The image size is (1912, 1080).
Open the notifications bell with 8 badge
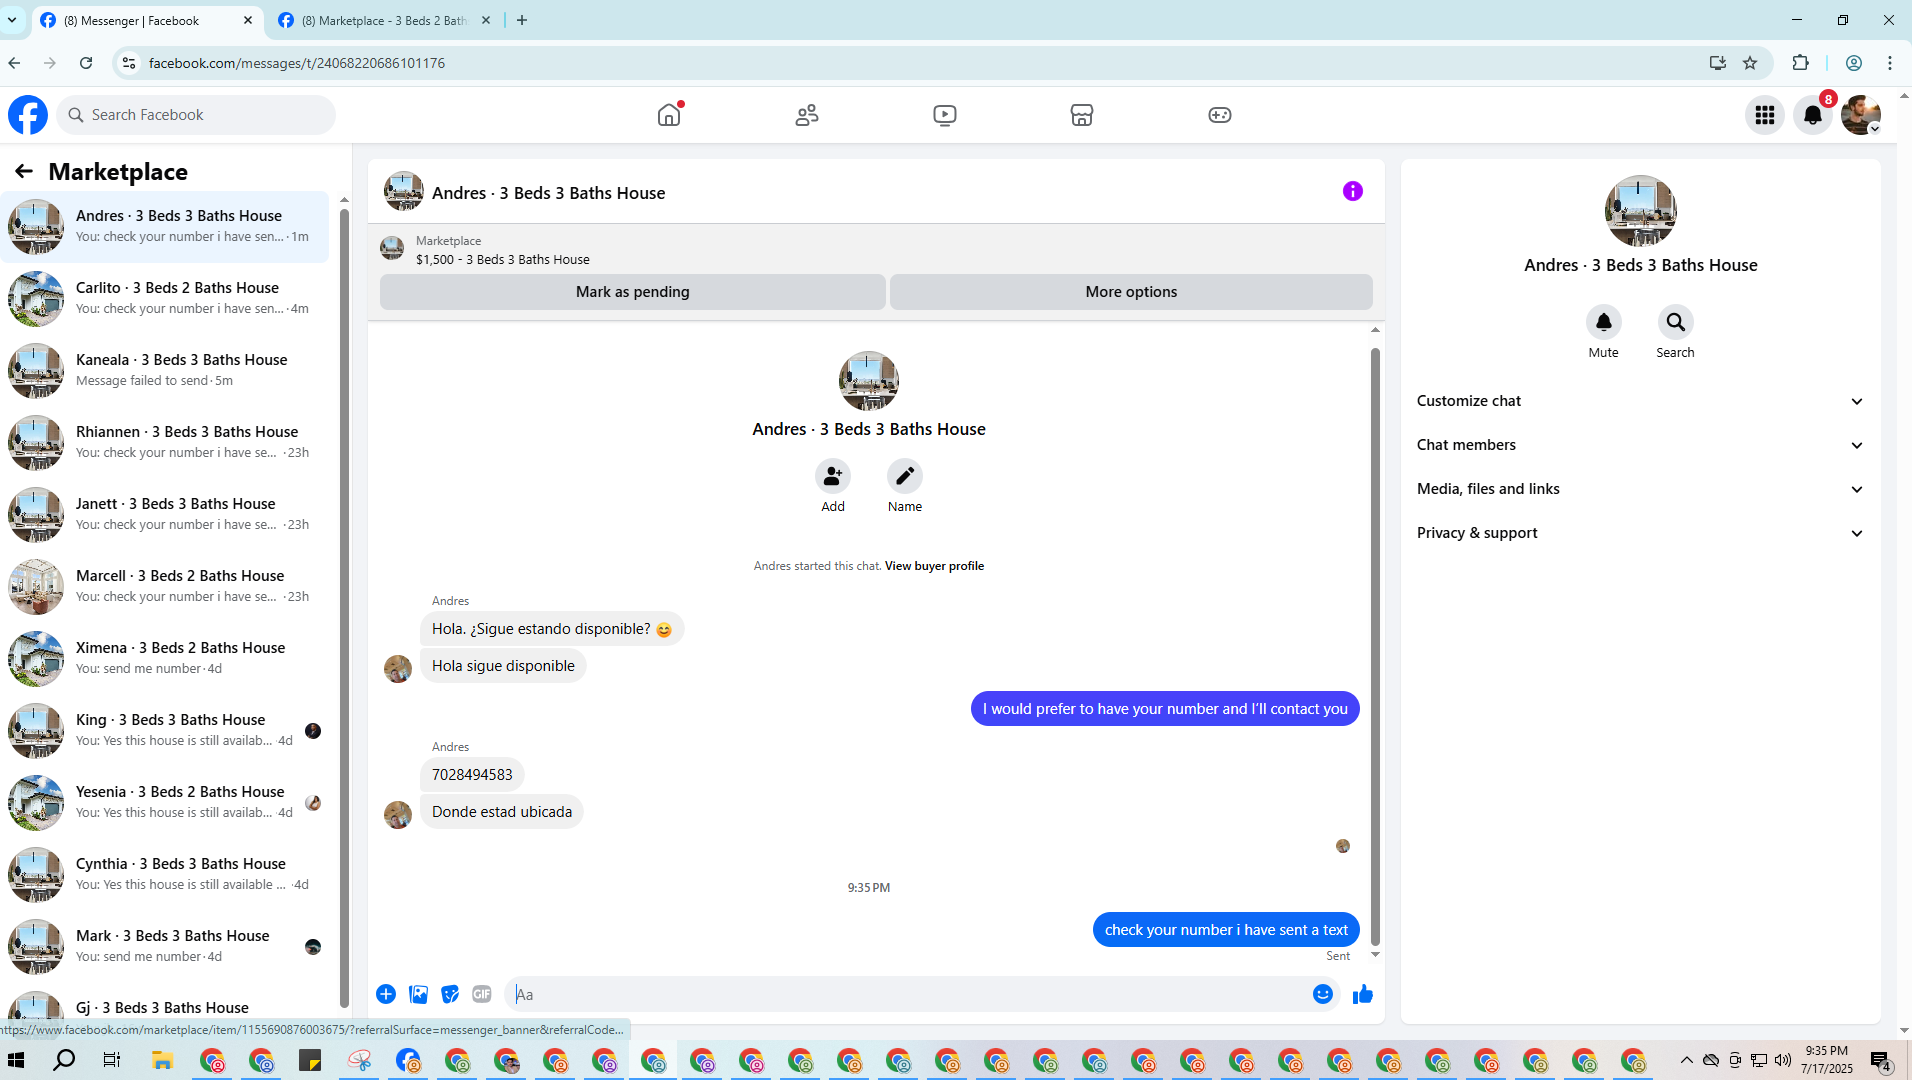(1813, 115)
